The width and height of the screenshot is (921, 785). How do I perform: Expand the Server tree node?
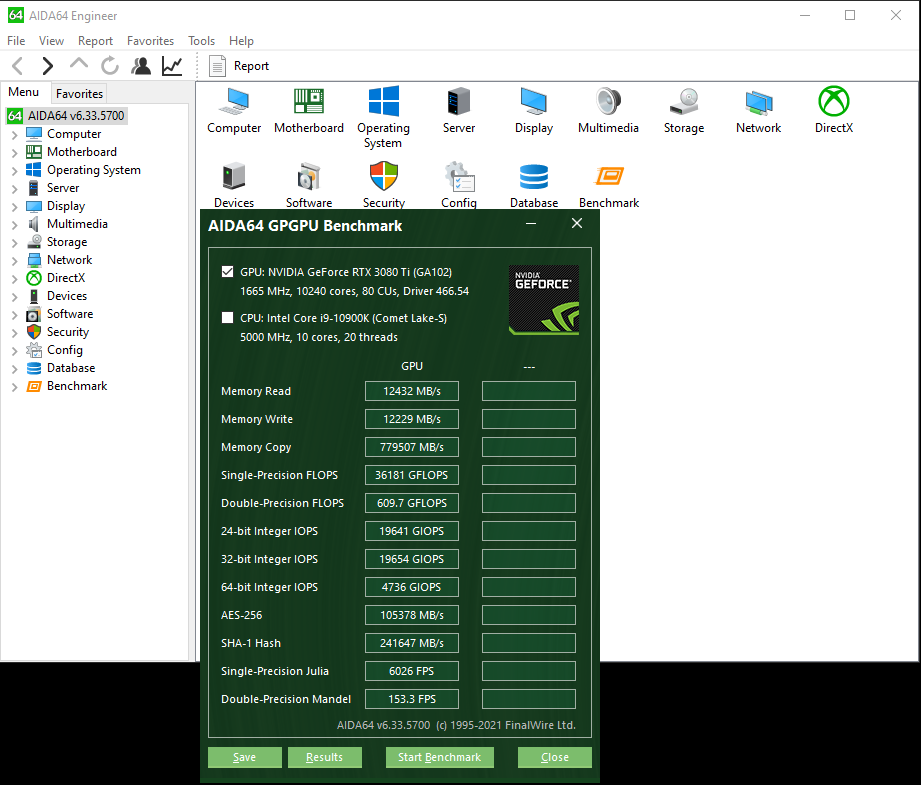15,189
